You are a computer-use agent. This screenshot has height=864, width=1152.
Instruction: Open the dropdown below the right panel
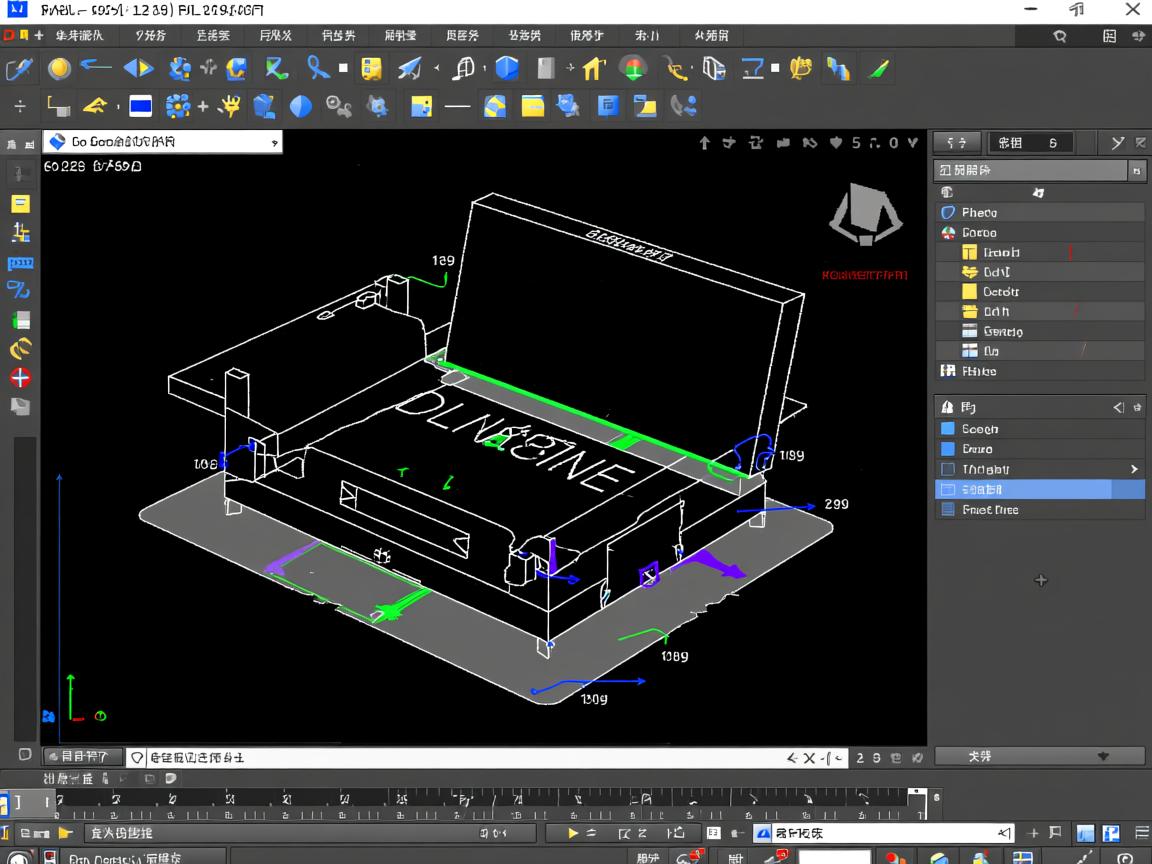[1040, 757]
